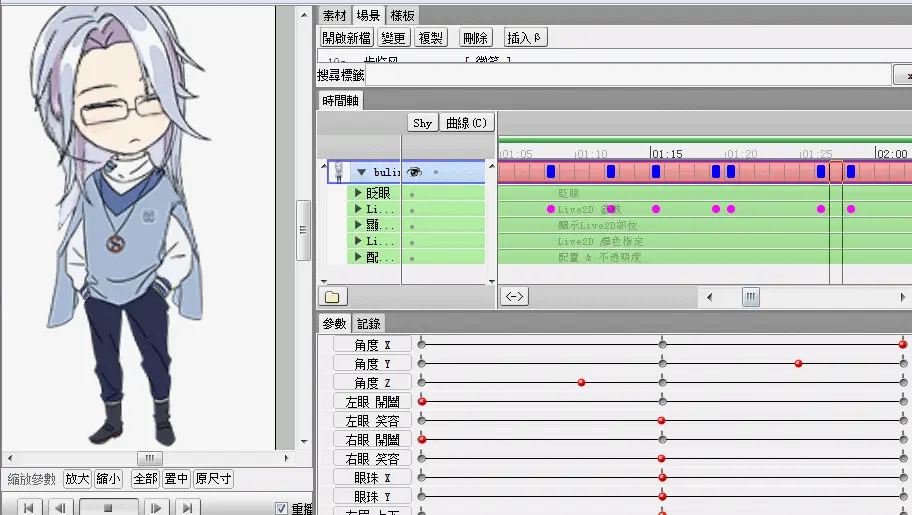Collapse the bulin track group
Viewport: 912px width, 515px height.
click(361, 172)
